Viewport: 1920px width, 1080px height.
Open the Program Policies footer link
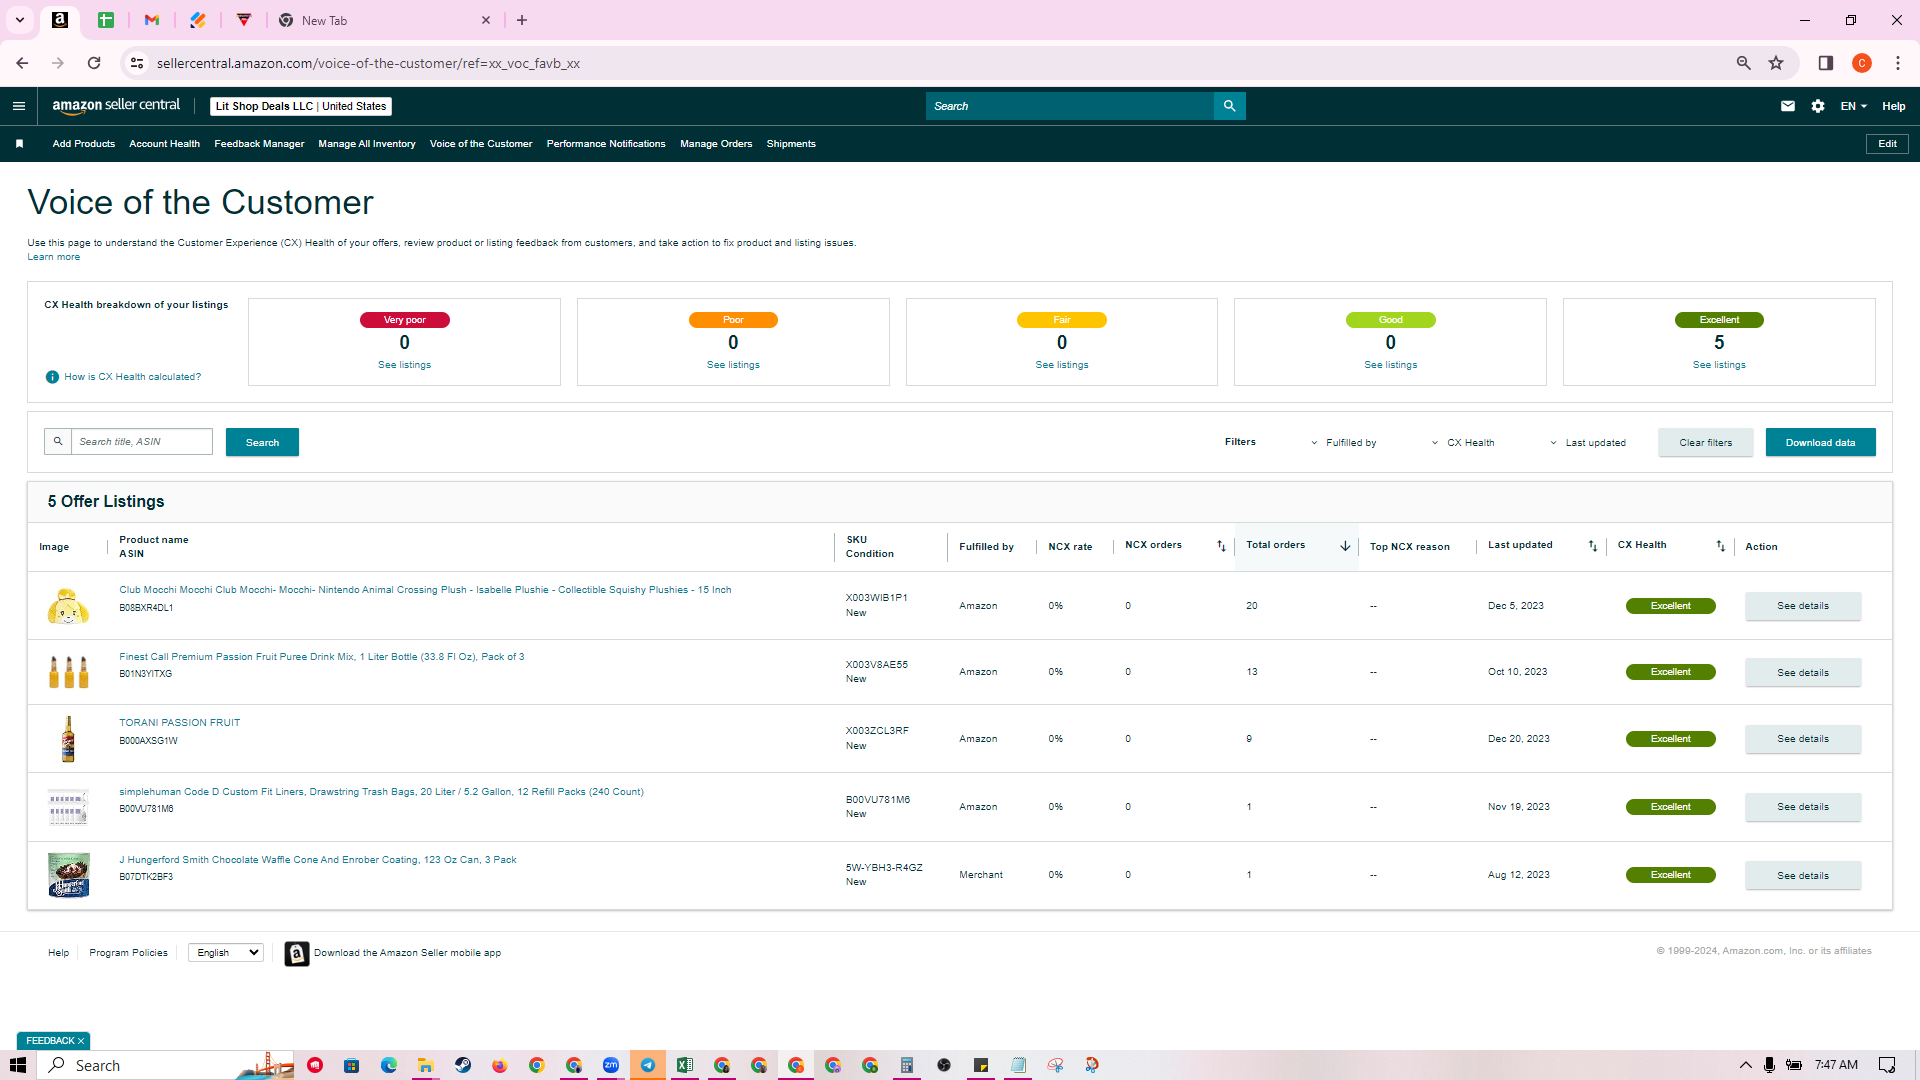128,953
